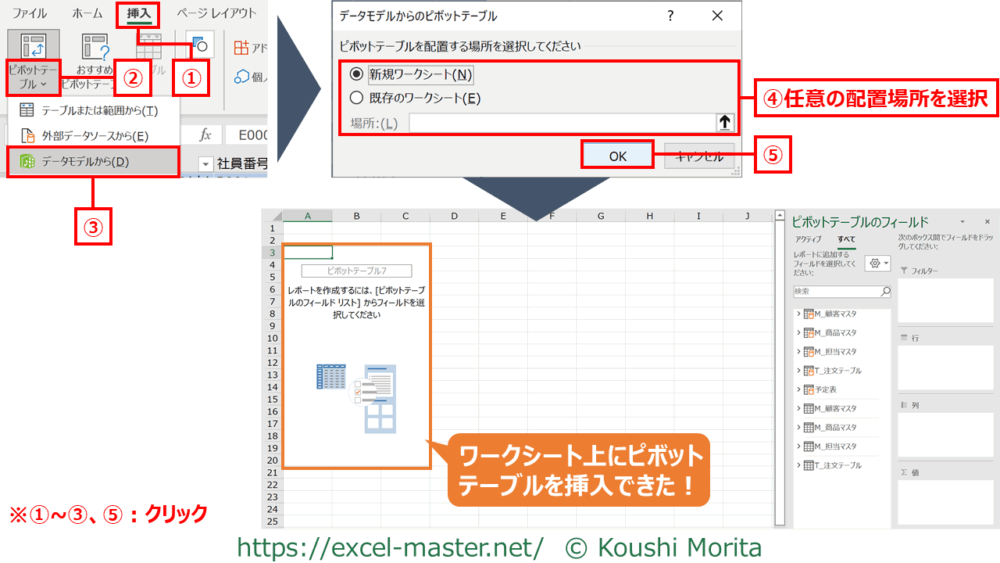Click the help question mark in dialog

[x=671, y=16]
